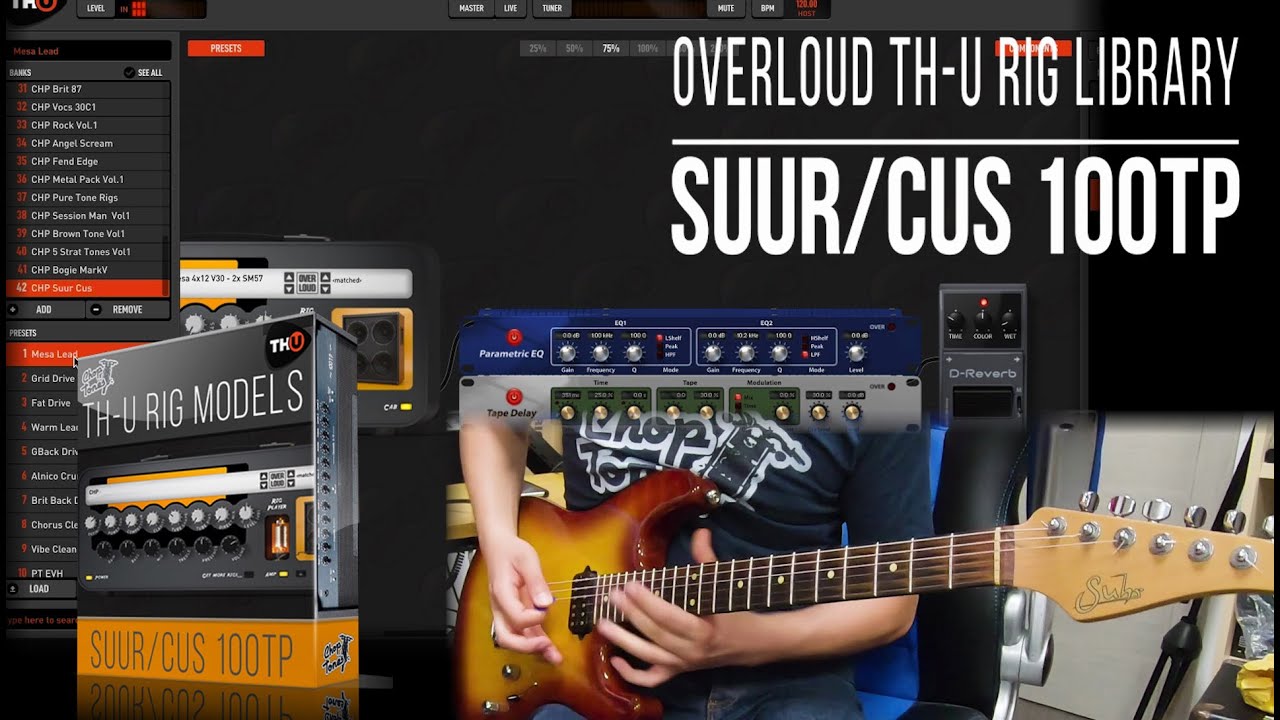Click the LEVEL button

coord(96,8)
